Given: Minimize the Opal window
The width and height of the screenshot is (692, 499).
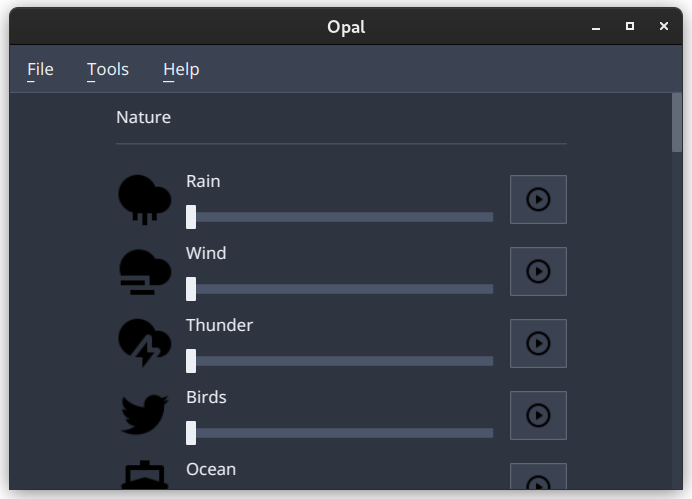Looking at the screenshot, I should (x=596, y=26).
